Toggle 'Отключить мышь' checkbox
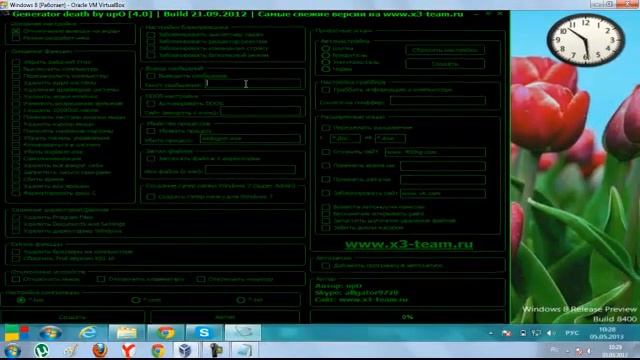 pos(16,279)
